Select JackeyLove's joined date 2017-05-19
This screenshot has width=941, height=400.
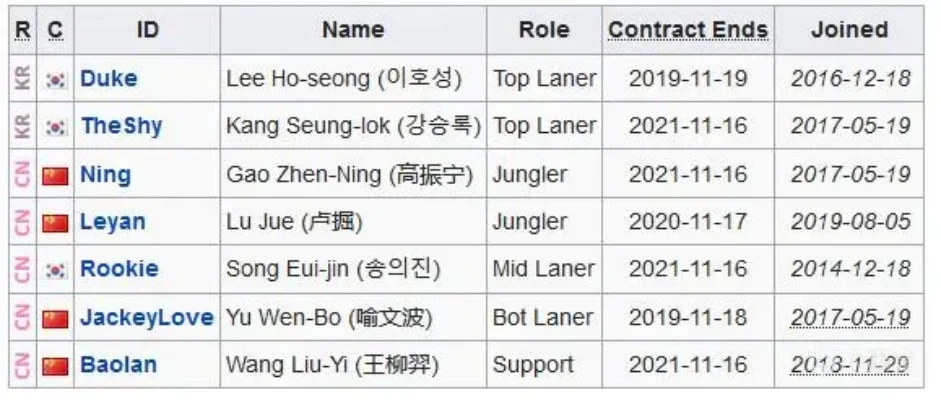click(850, 318)
